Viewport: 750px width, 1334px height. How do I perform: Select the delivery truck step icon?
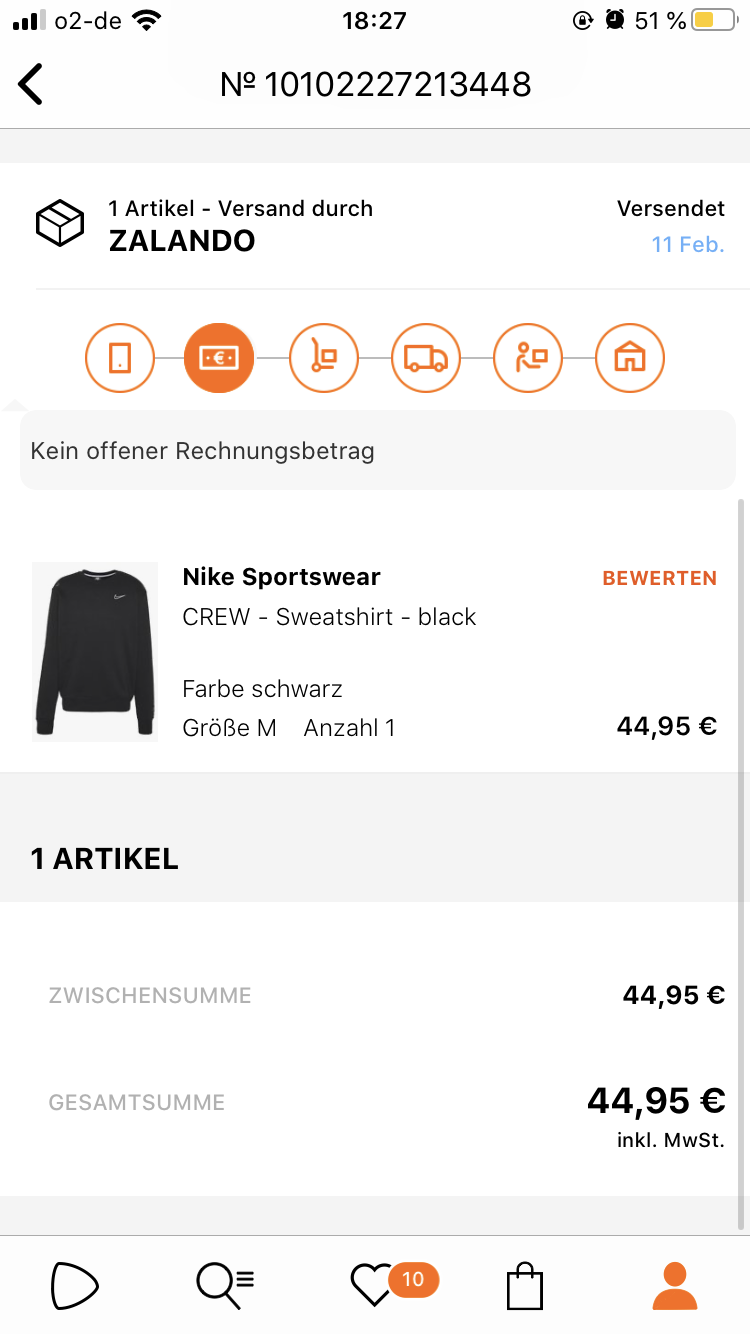426,357
